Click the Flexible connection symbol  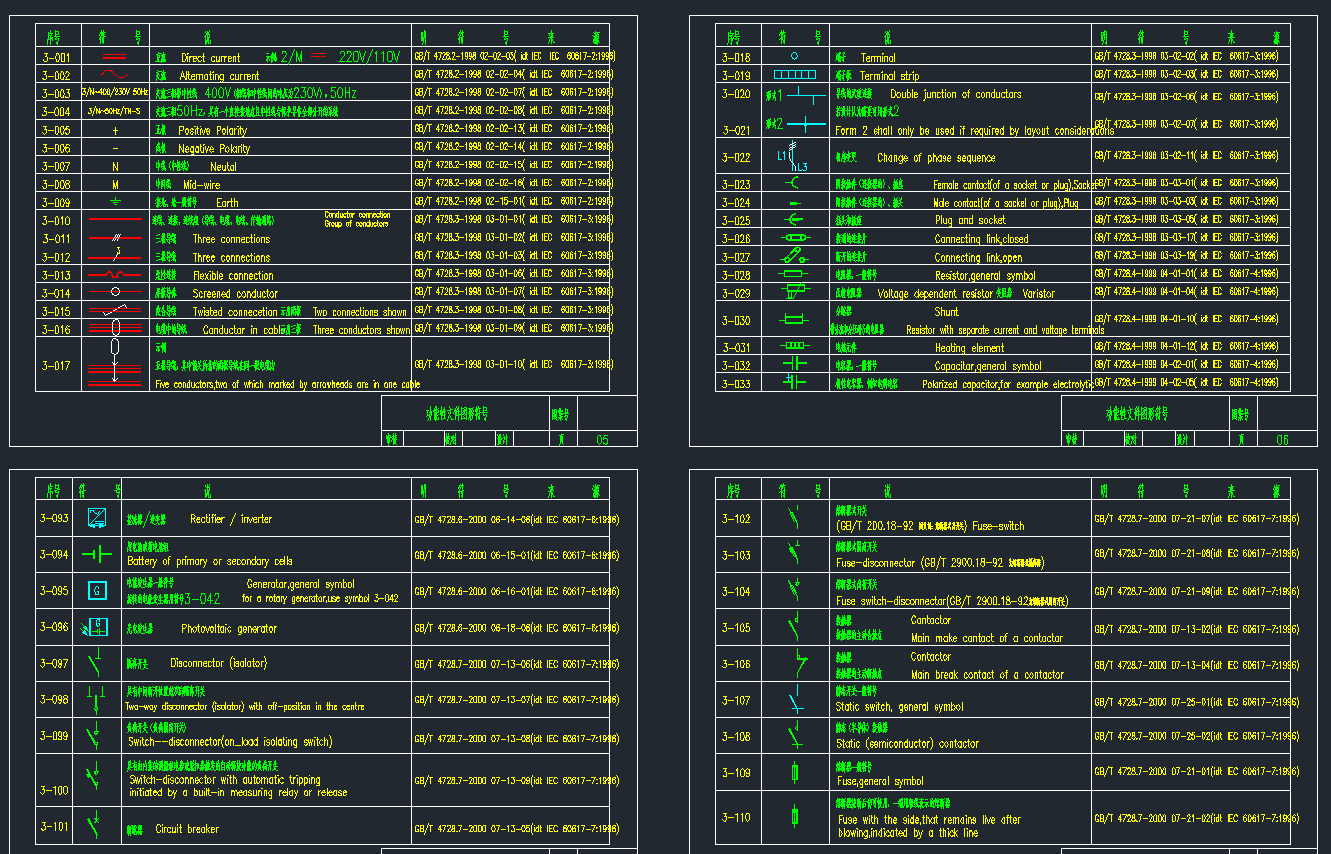(x=114, y=275)
